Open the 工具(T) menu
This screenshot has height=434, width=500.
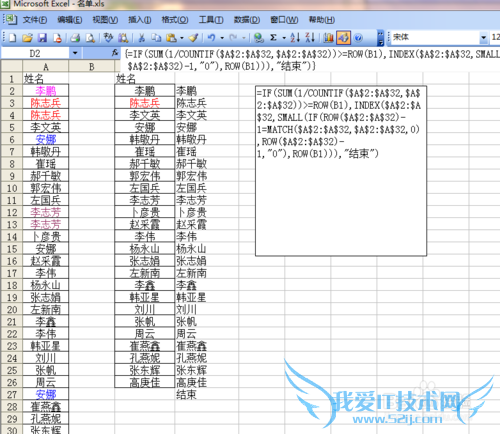coord(211,20)
